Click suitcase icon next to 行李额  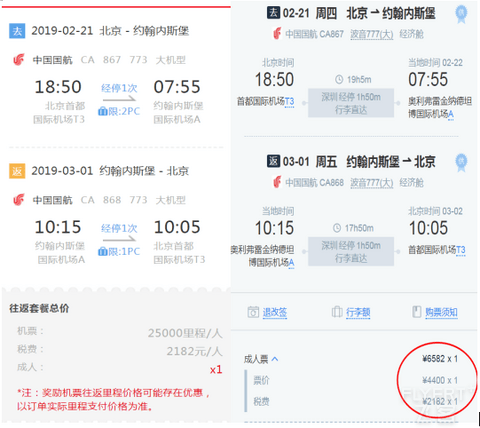click(x=337, y=312)
